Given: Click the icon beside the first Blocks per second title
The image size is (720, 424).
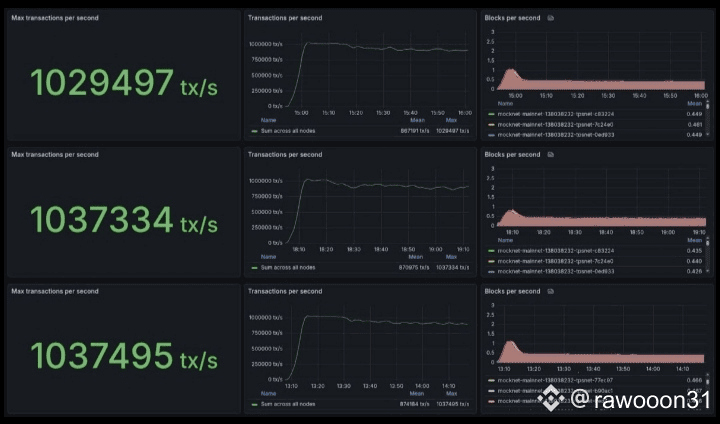Looking at the screenshot, I should pyautogui.click(x=551, y=18).
